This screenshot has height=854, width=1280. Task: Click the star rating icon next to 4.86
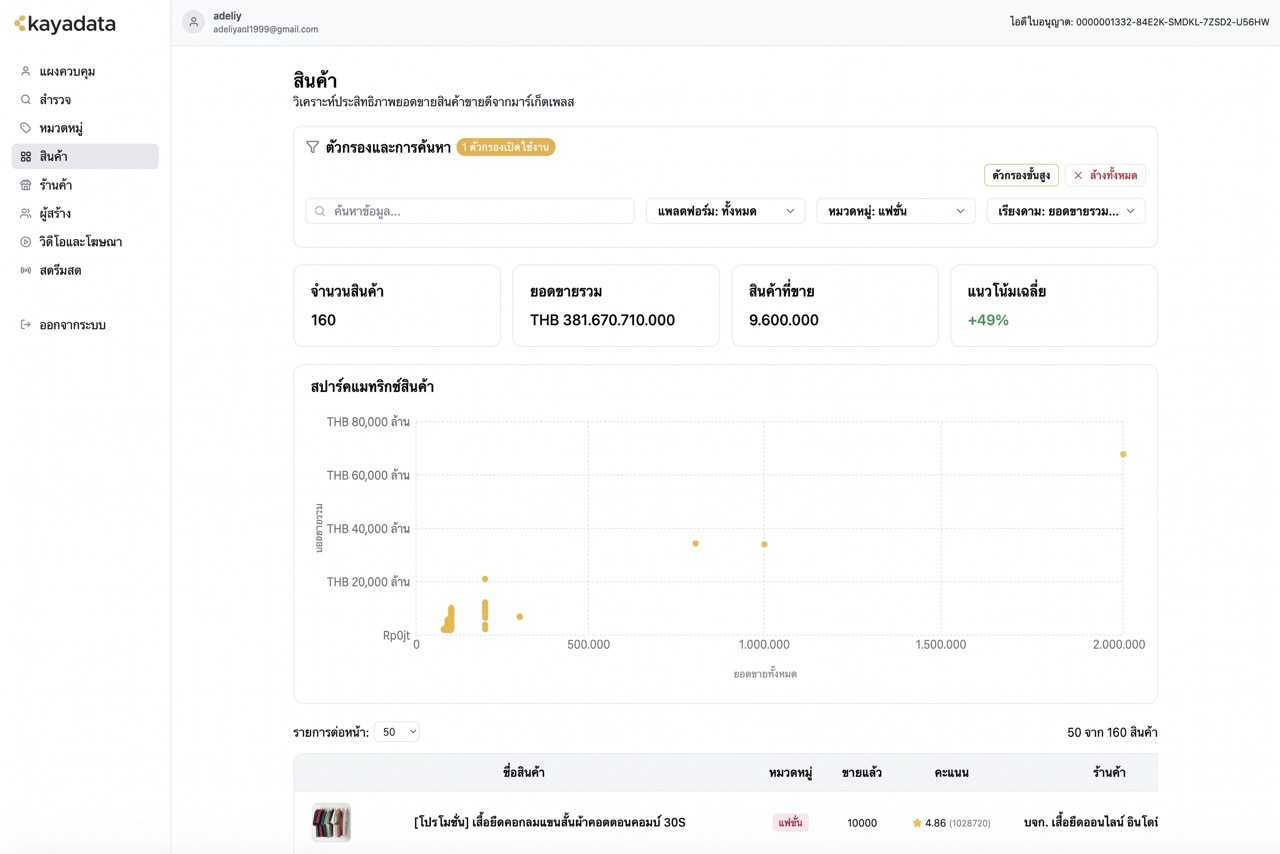tap(917, 823)
